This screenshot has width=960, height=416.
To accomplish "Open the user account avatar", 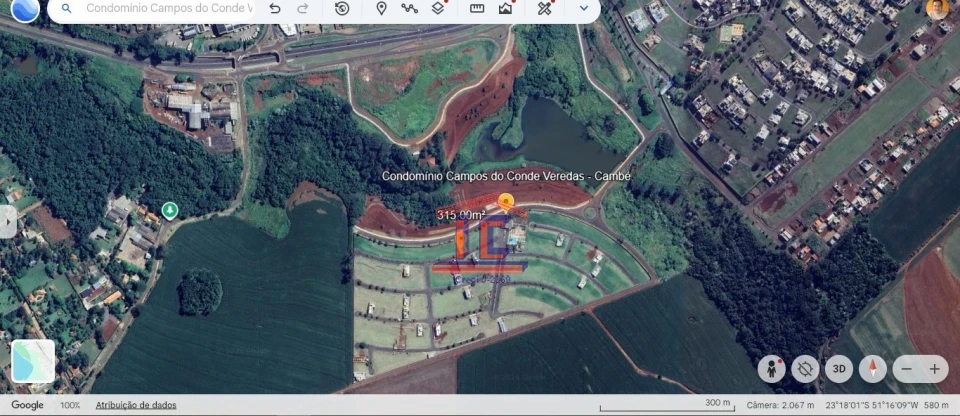I will click(x=937, y=9).
